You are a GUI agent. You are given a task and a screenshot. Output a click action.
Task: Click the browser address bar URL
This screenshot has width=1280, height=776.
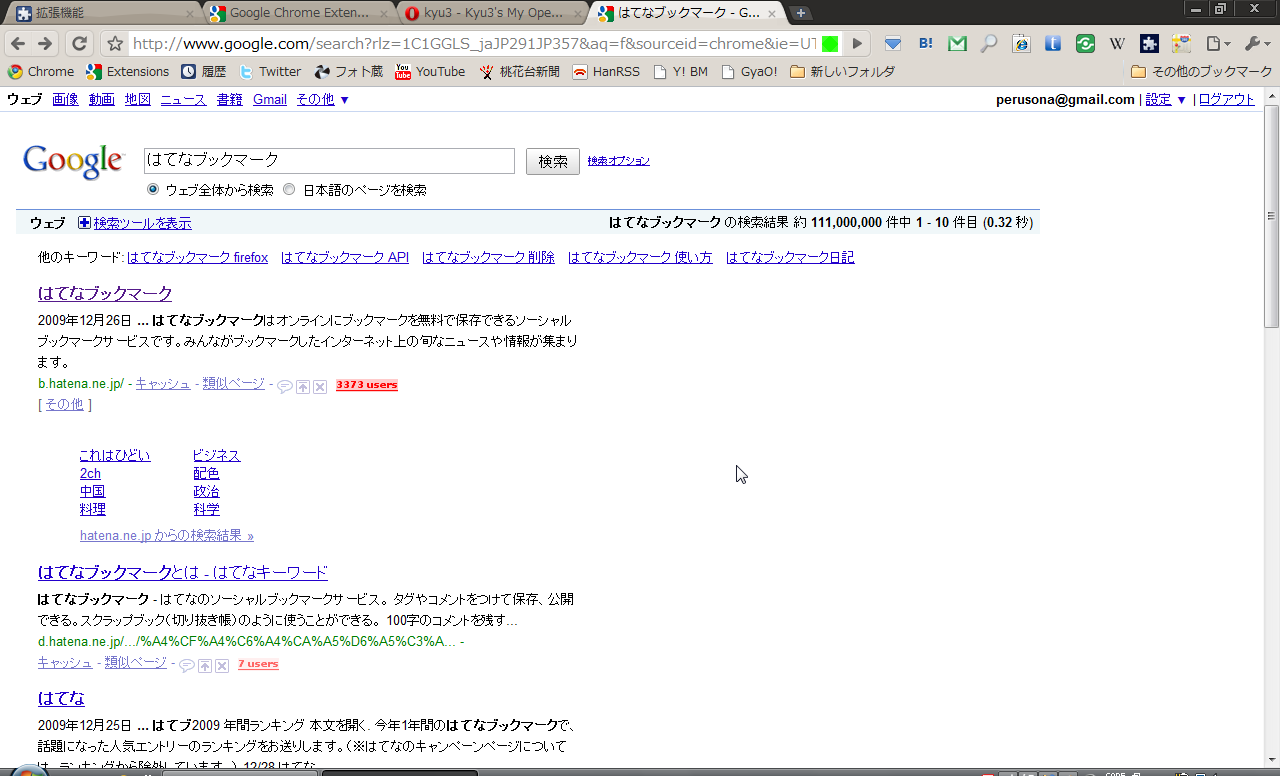(x=474, y=44)
